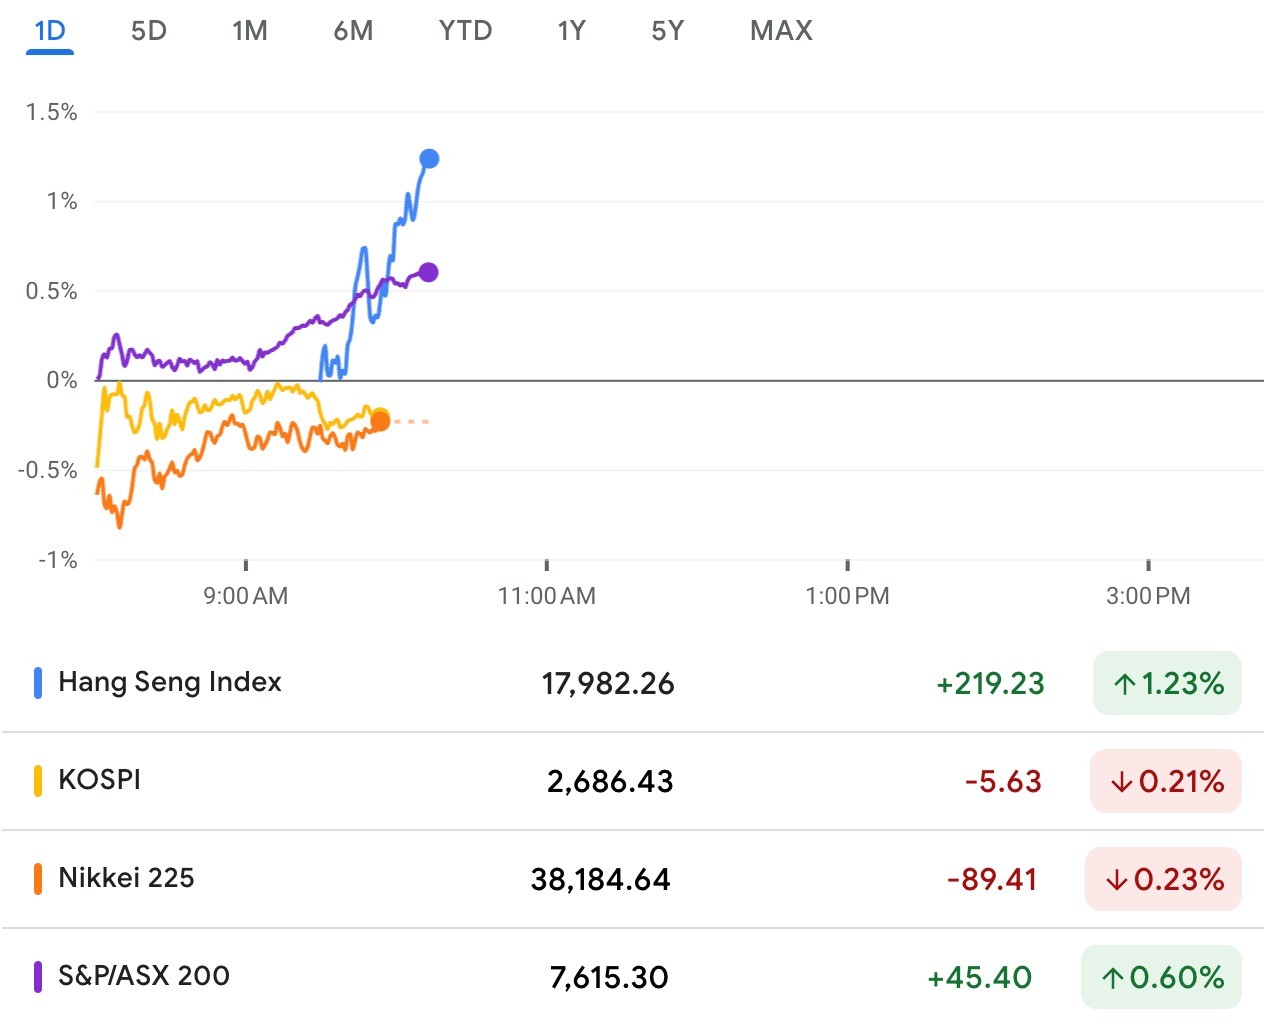Click the blue Hang Seng endpoint dot on chart
This screenshot has height=1024, width=1264.
tap(429, 159)
